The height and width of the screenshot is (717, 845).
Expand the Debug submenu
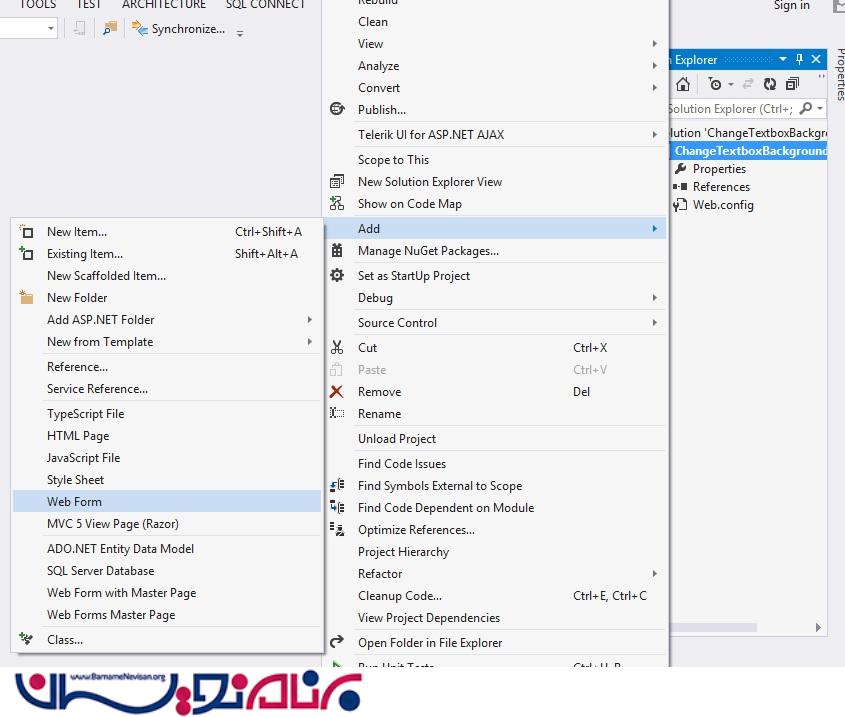pyautogui.click(x=496, y=298)
